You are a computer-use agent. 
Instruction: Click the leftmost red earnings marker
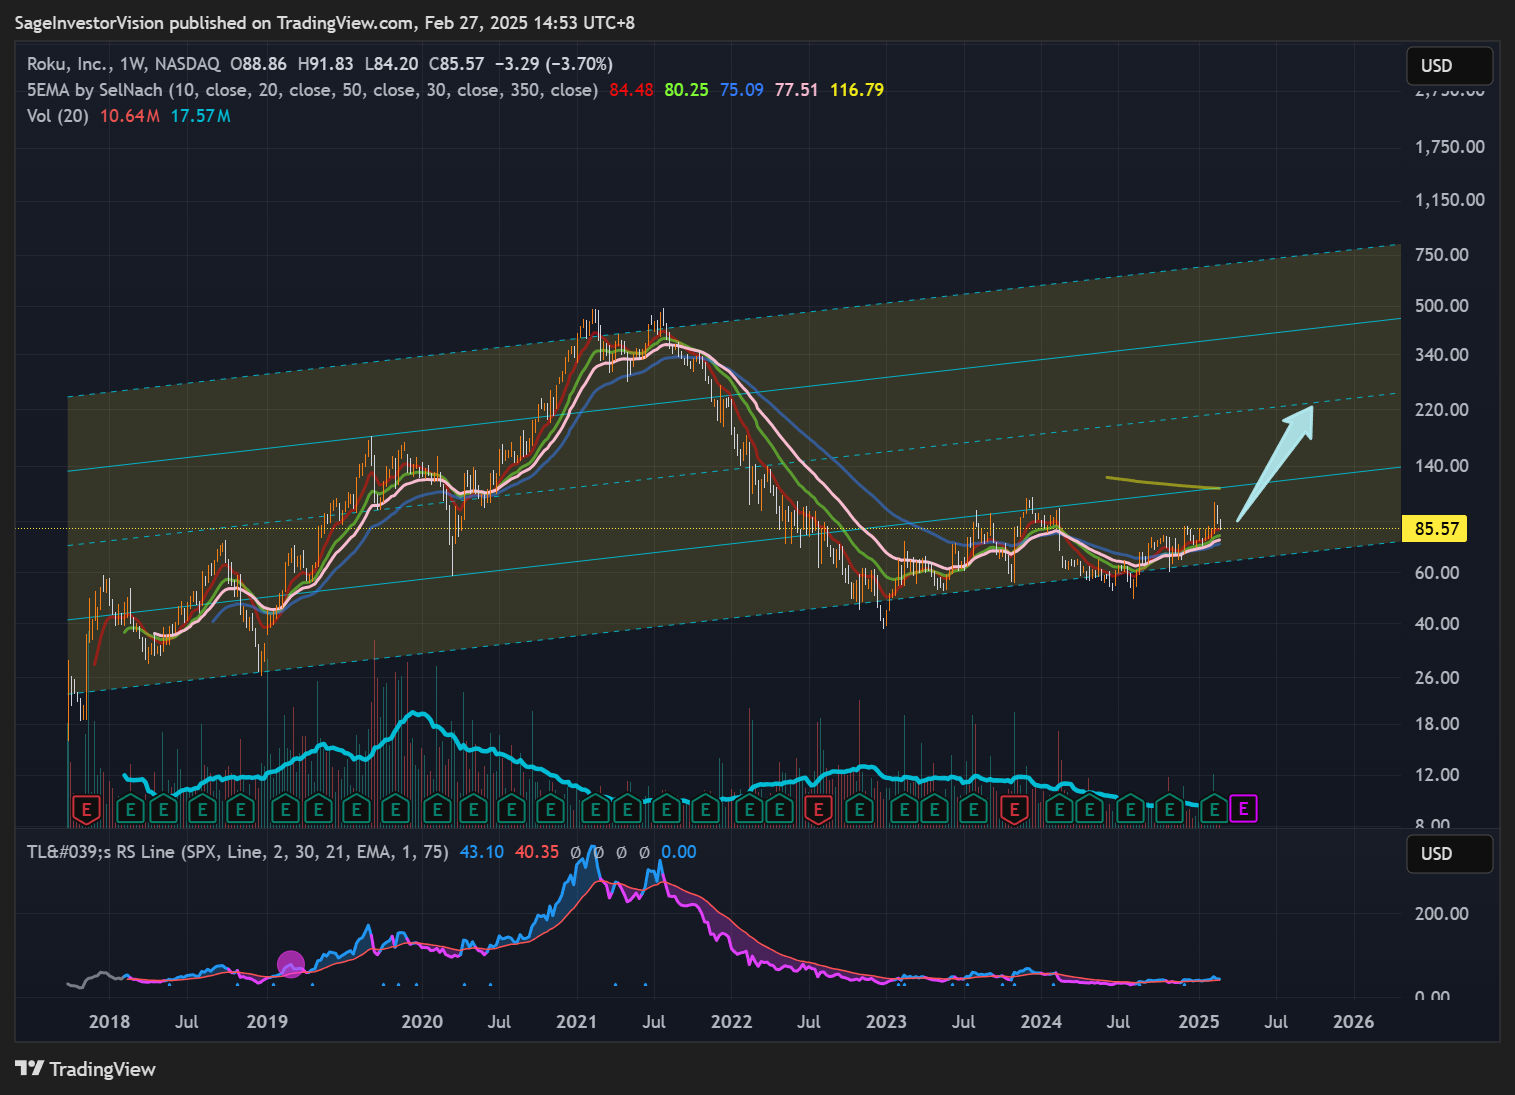click(87, 809)
